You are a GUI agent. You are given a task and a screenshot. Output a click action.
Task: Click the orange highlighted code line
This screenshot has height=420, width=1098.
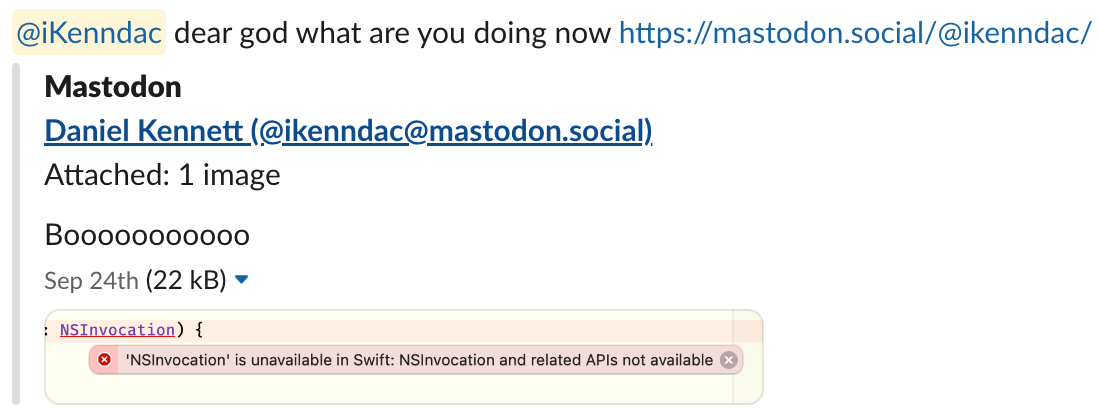[450, 328]
